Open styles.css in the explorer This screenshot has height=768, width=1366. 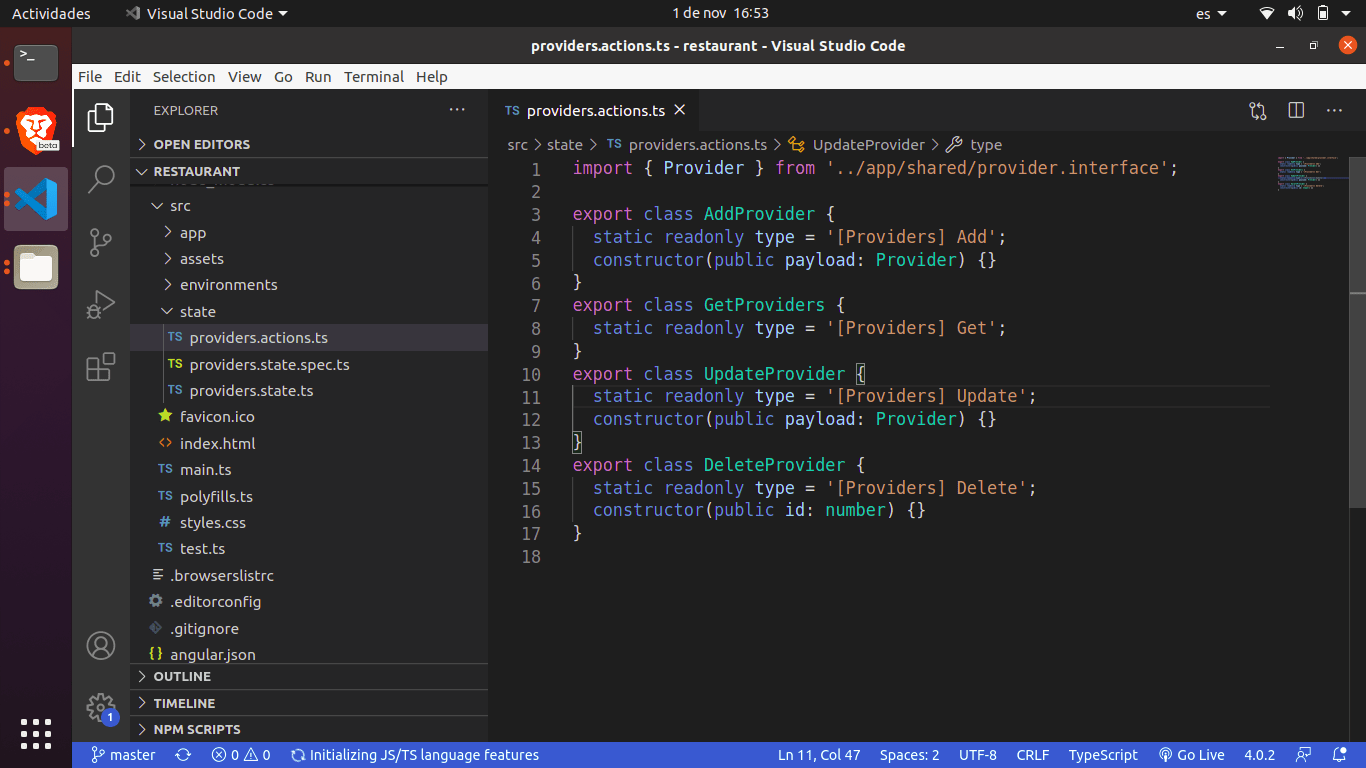coord(309,522)
